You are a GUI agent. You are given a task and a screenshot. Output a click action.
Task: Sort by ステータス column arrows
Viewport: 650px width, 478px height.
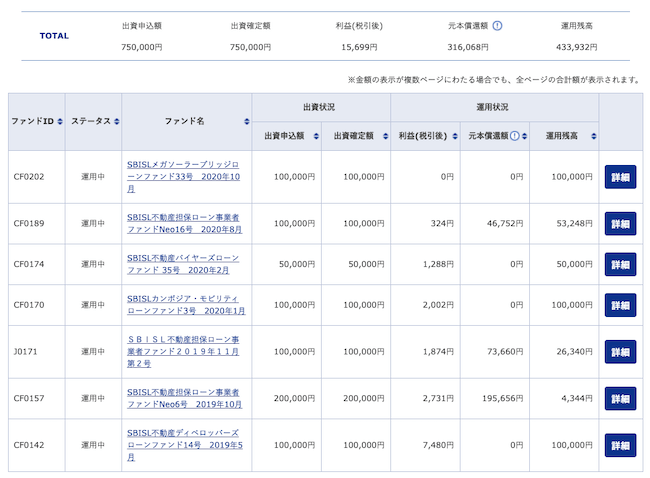tap(116, 121)
